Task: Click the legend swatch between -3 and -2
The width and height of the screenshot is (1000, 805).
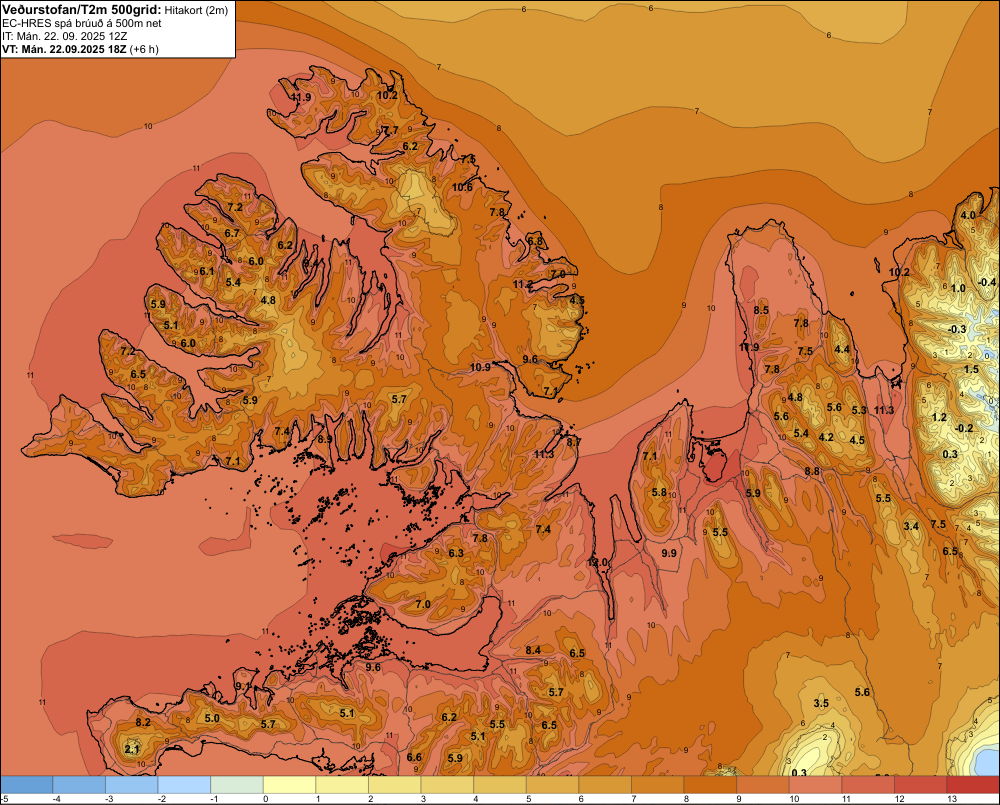Action: (x=132, y=785)
